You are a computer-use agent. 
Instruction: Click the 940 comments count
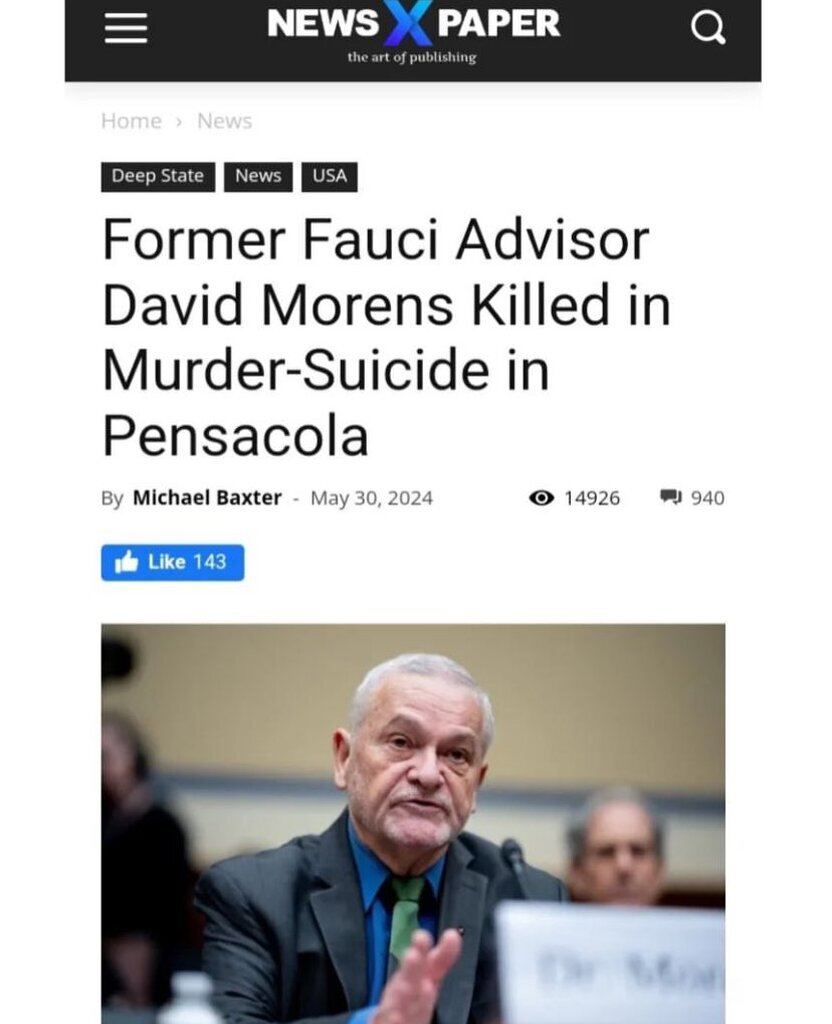pyautogui.click(x=707, y=498)
